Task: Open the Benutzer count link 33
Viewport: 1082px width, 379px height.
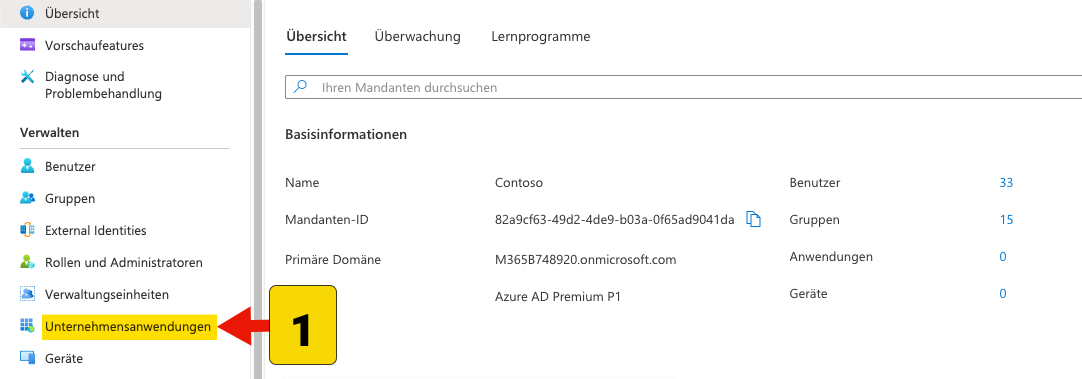Action: (x=1006, y=183)
